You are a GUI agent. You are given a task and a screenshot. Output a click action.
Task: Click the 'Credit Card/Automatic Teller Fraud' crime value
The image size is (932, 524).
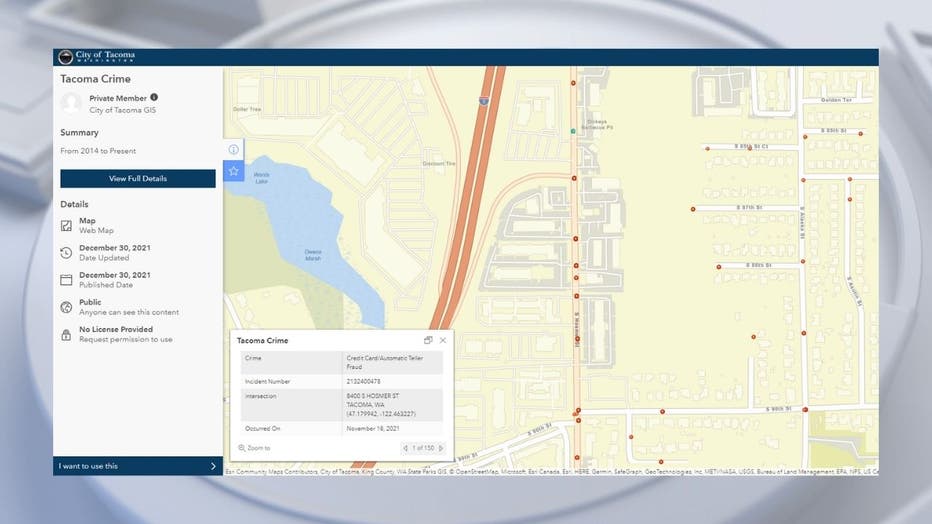(385, 362)
